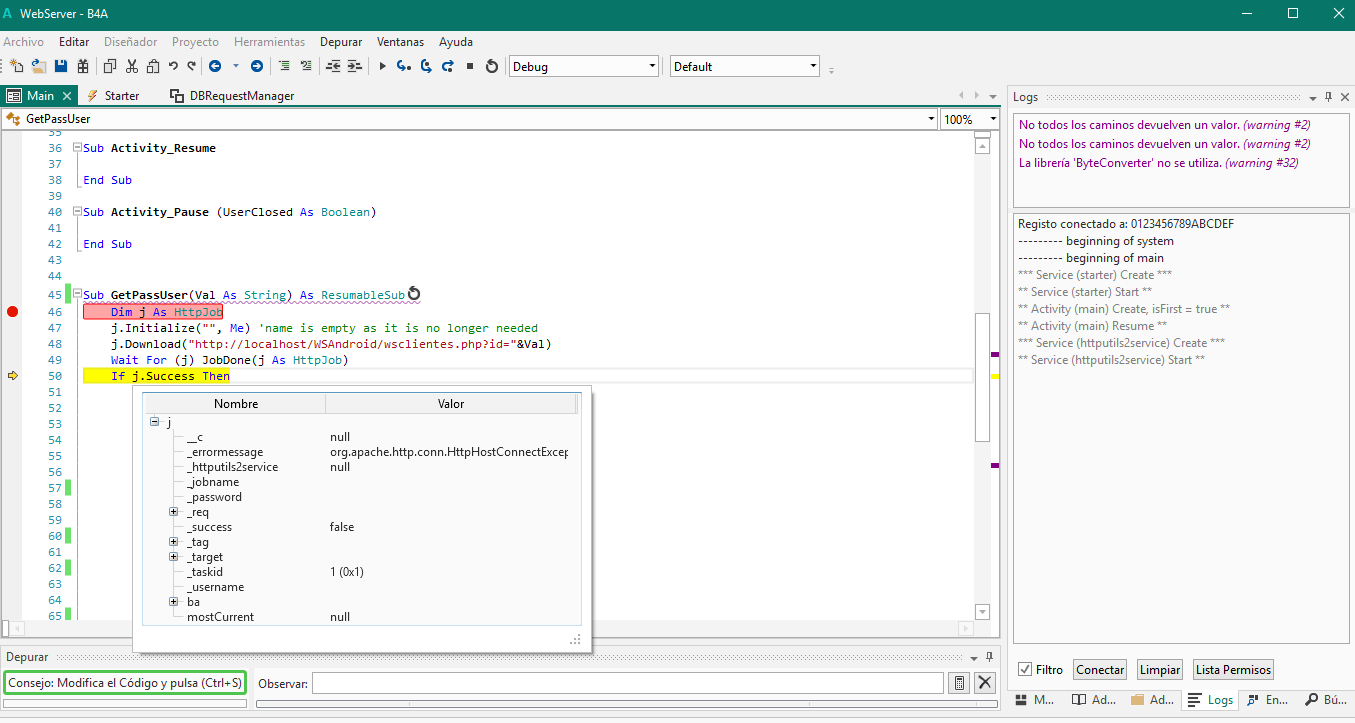Stop debugging with the square stop icon

pyautogui.click(x=470, y=66)
